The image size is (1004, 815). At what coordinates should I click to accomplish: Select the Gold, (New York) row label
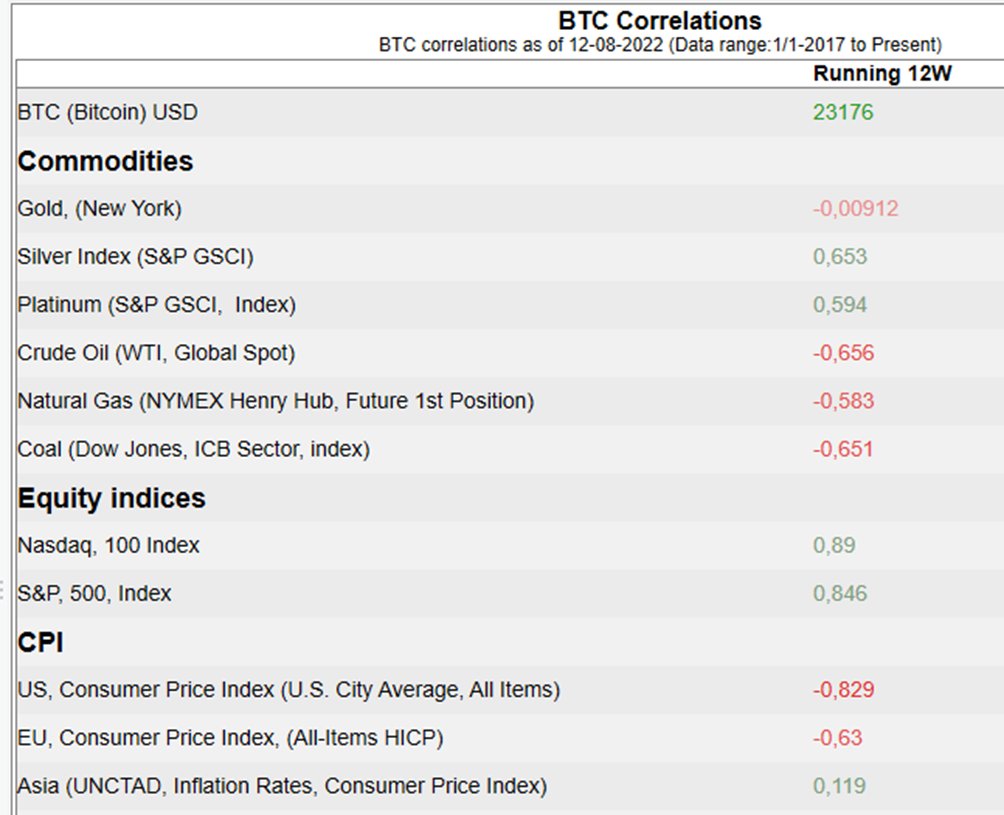(99, 209)
